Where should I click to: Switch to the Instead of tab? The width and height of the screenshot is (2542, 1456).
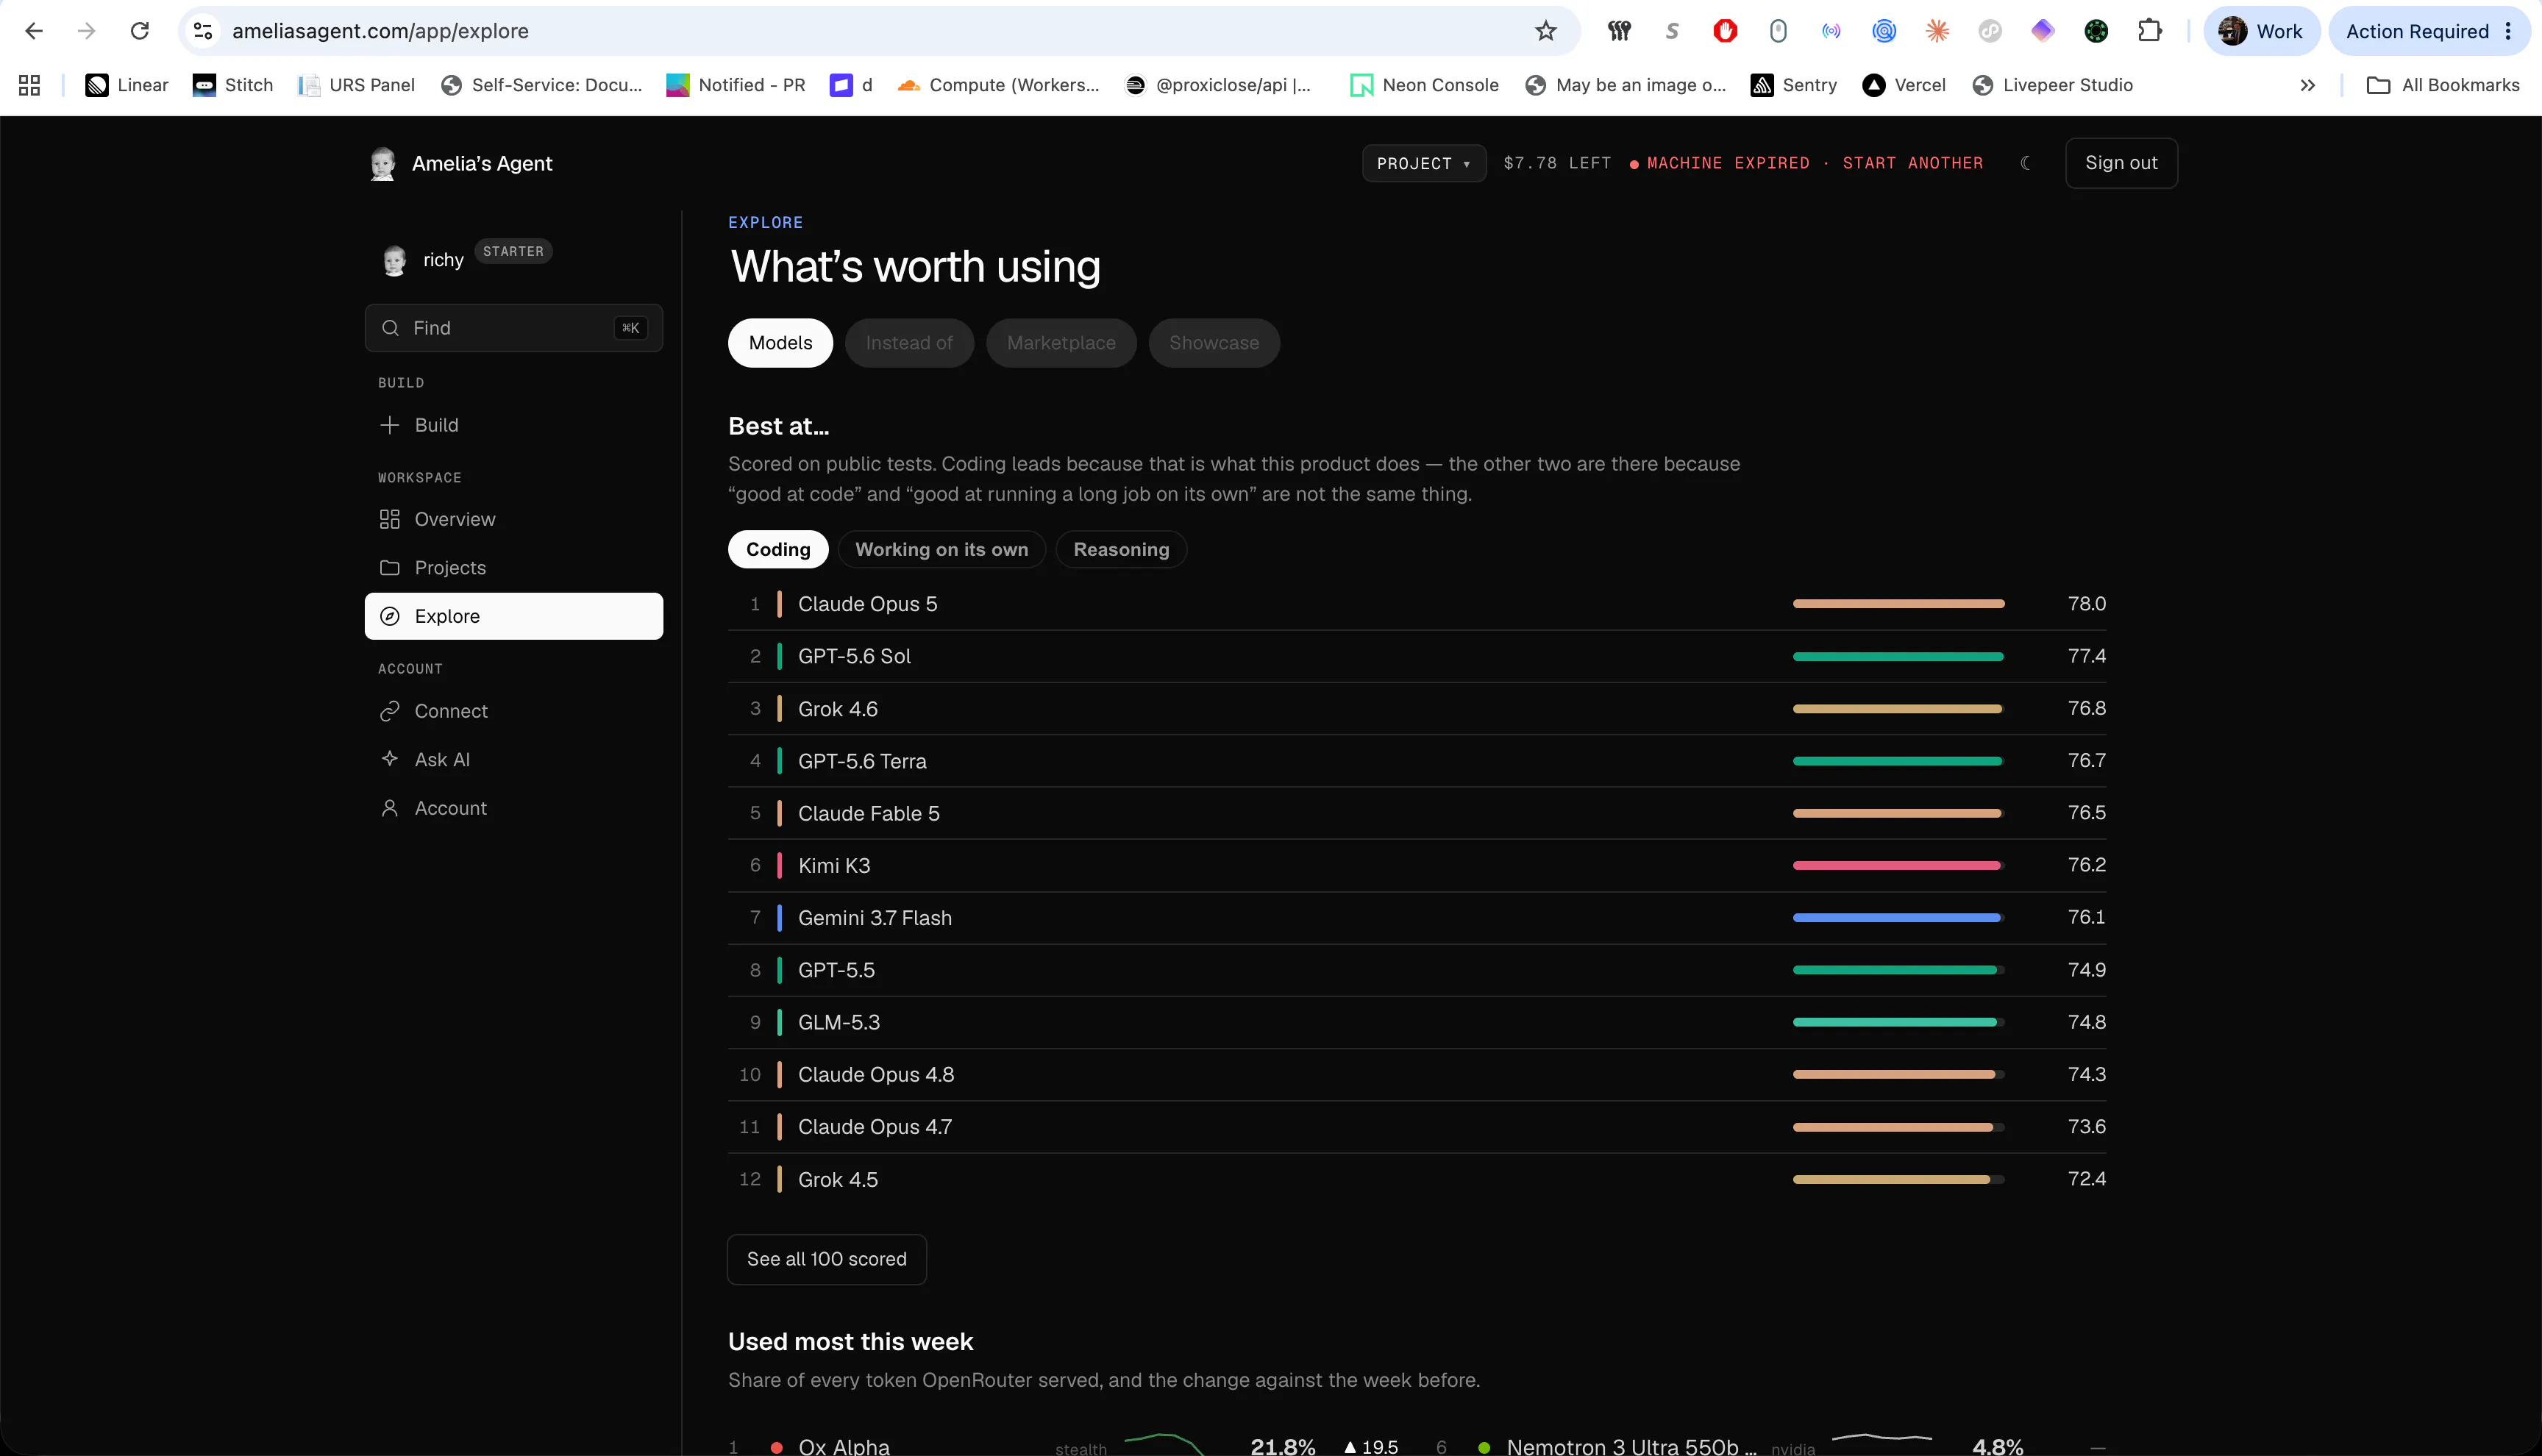[909, 343]
